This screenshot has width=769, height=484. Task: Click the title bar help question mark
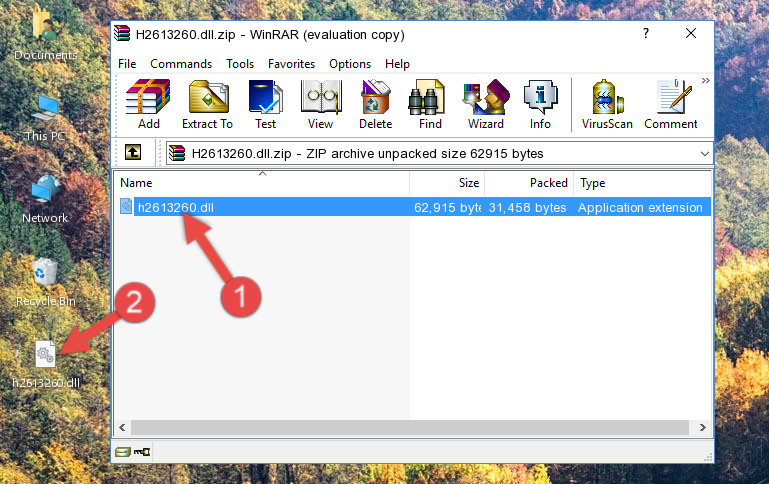click(646, 33)
